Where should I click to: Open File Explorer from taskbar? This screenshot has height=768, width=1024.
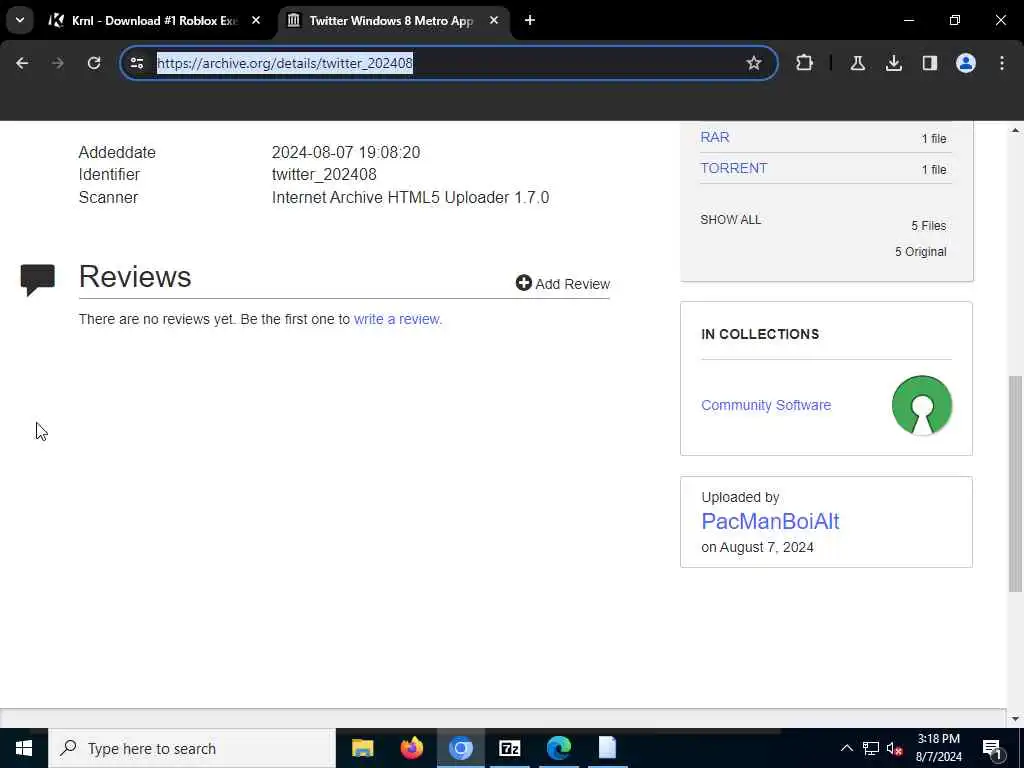tap(362, 748)
